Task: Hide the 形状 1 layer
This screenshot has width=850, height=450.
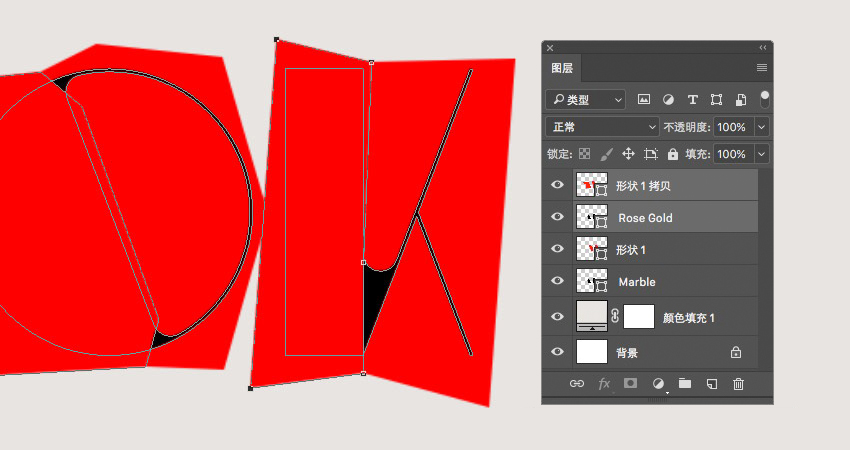Action: pyautogui.click(x=557, y=248)
